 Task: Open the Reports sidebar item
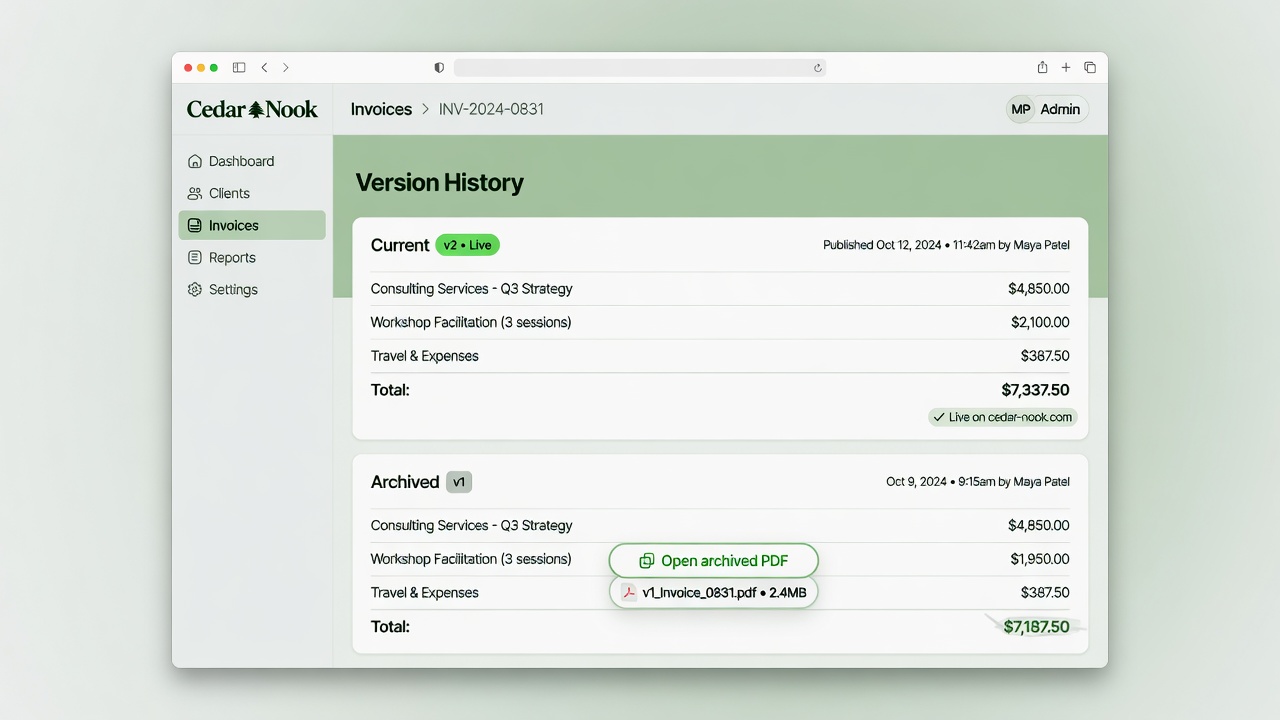pos(252,257)
